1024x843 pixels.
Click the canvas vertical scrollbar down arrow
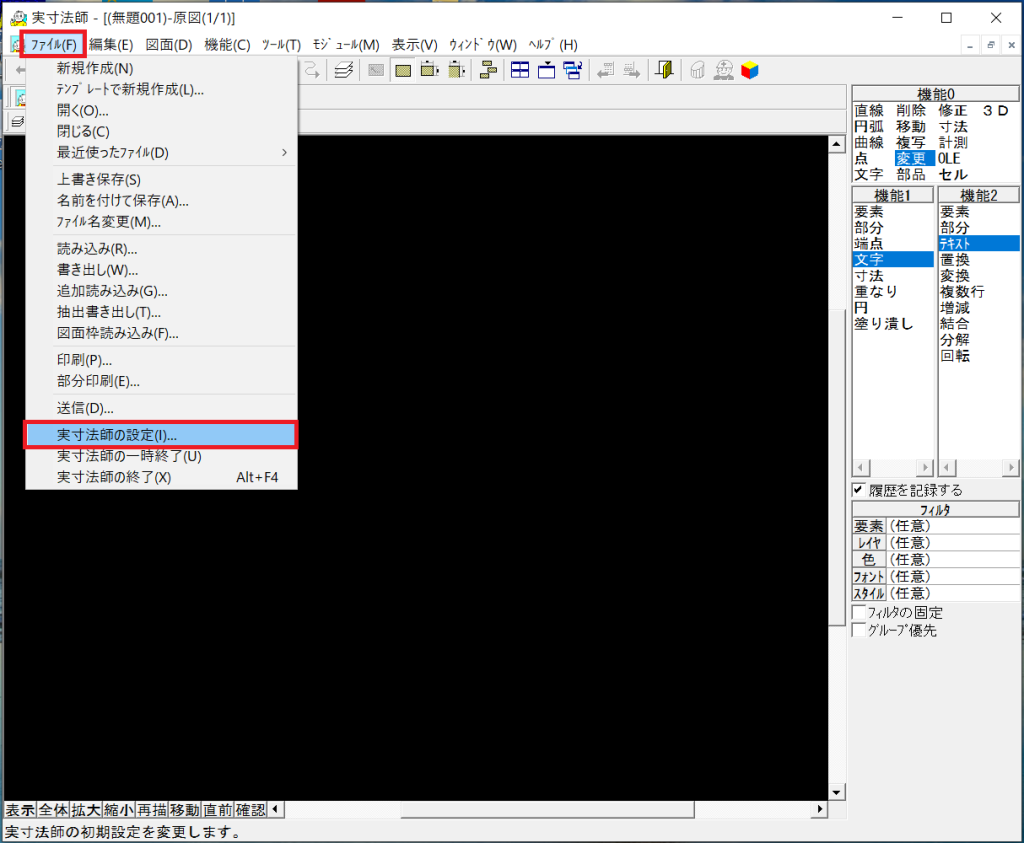click(837, 793)
